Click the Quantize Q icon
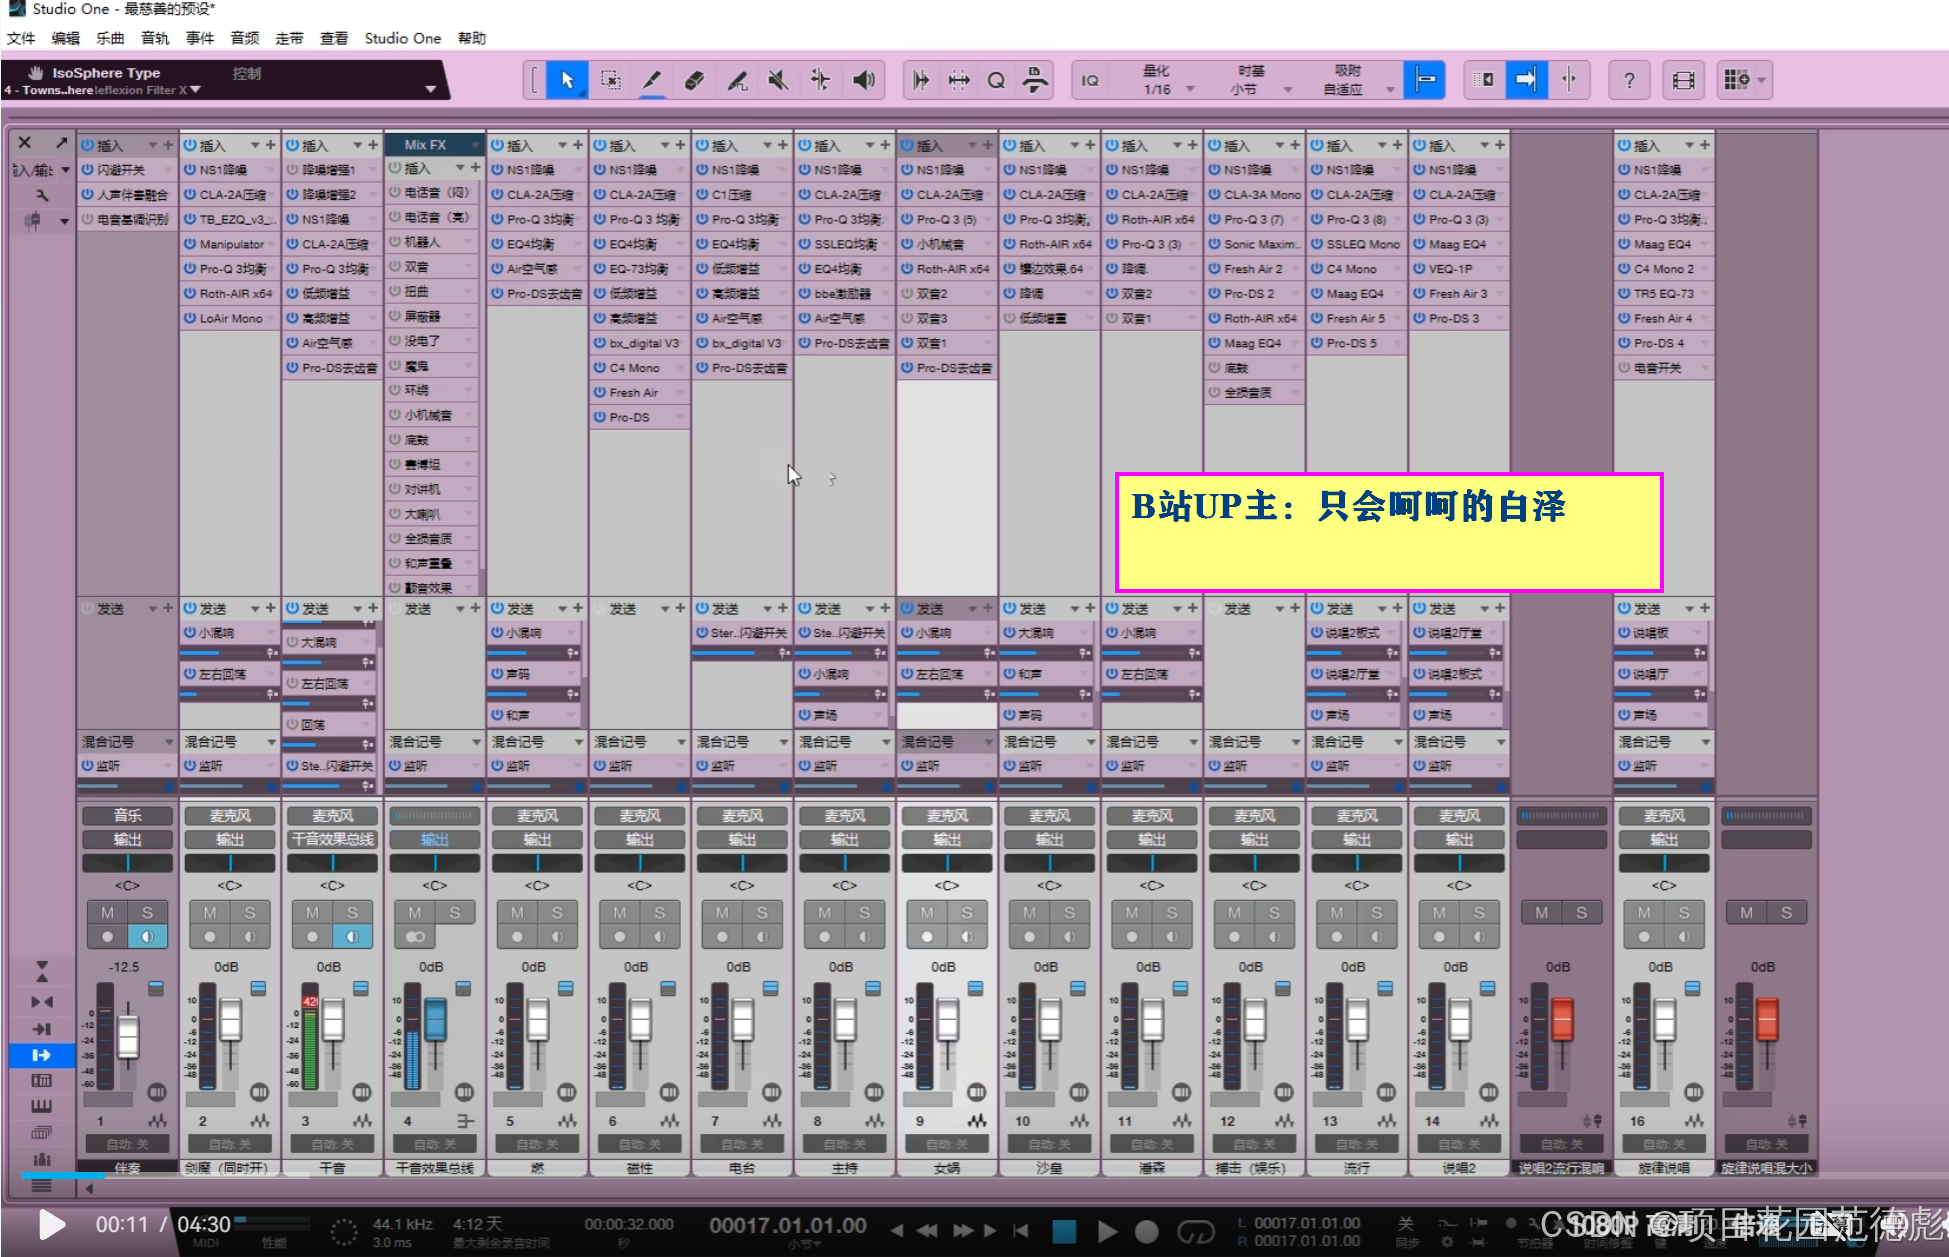Image resolution: width=1949 pixels, height=1257 pixels. pyautogui.click(x=996, y=80)
